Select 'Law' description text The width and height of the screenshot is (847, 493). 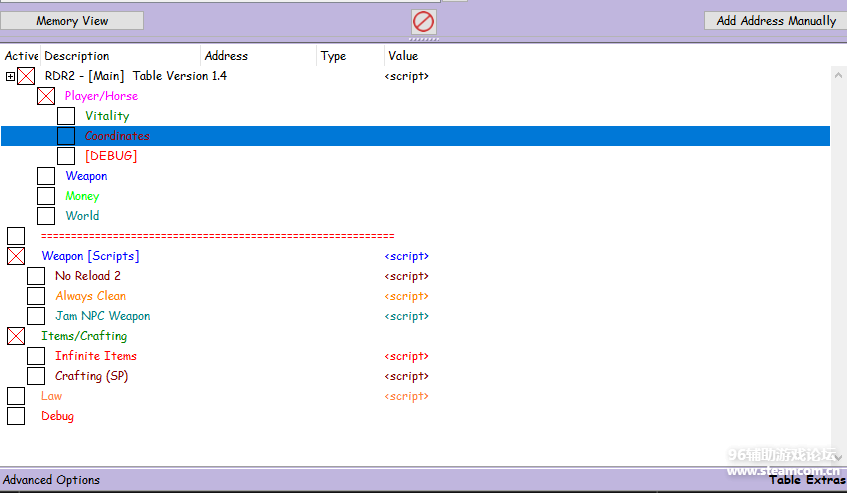point(51,396)
